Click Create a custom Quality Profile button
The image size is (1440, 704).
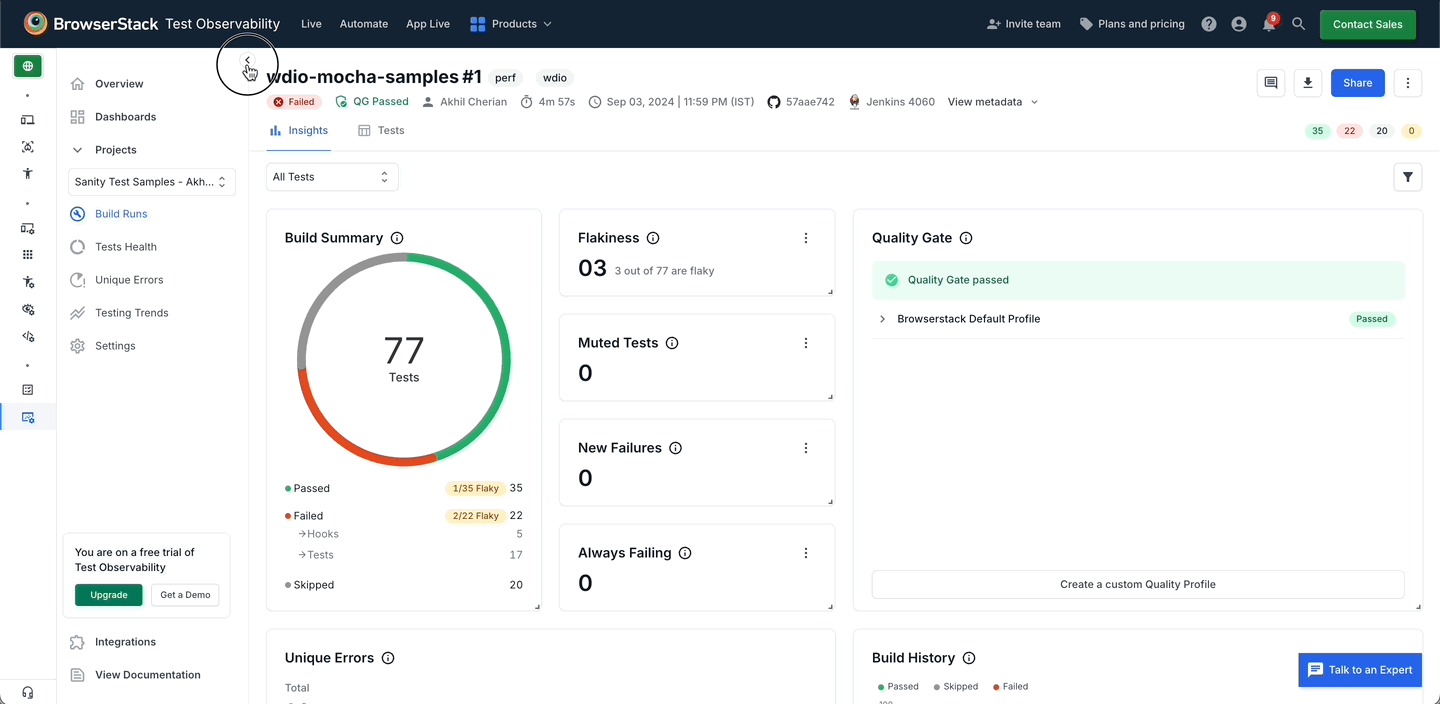click(x=1137, y=584)
